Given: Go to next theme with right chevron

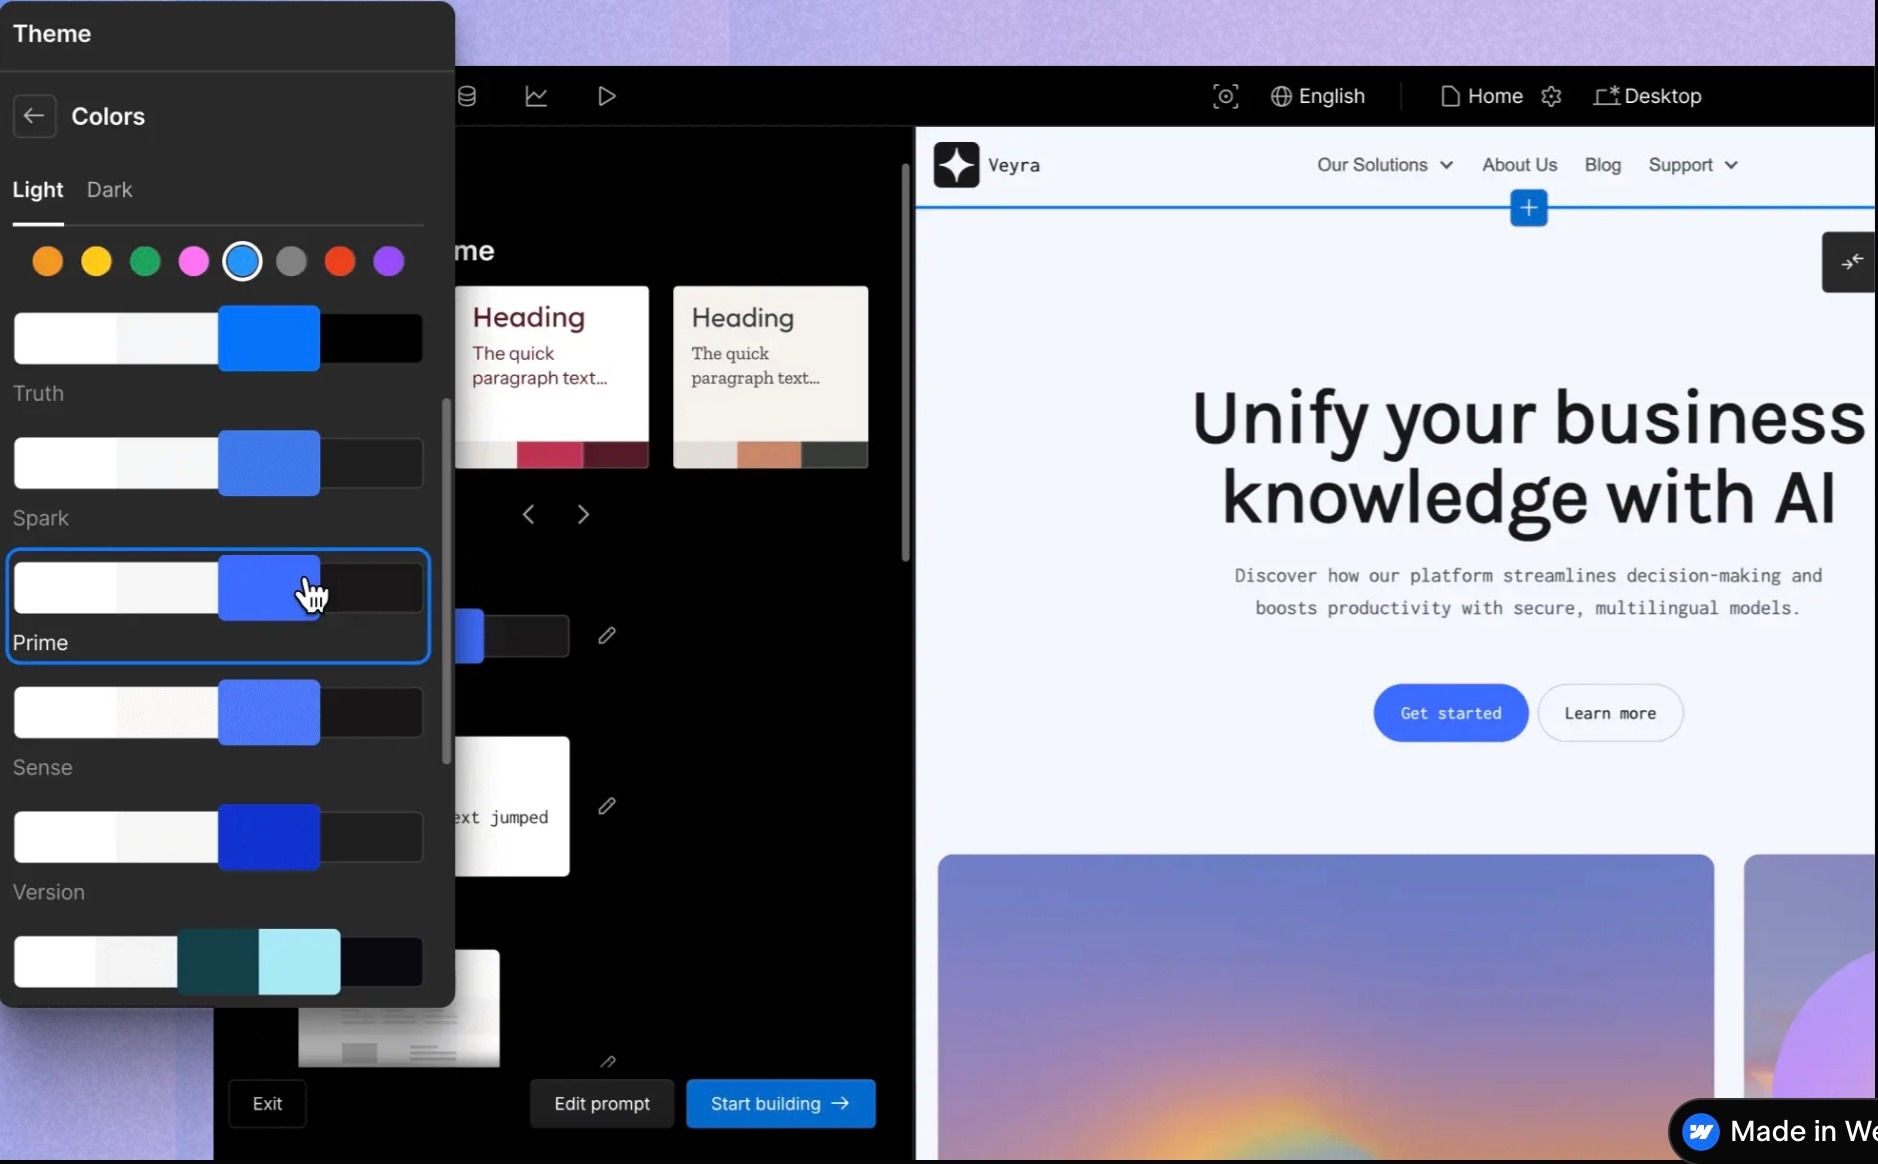Looking at the screenshot, I should point(583,514).
